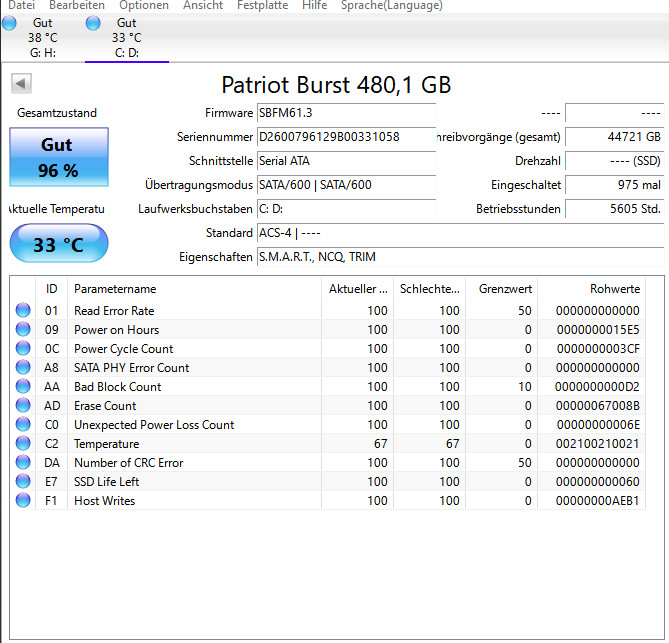This screenshot has height=643, width=669.
Task: Click the ID column header
Action: tap(51, 289)
